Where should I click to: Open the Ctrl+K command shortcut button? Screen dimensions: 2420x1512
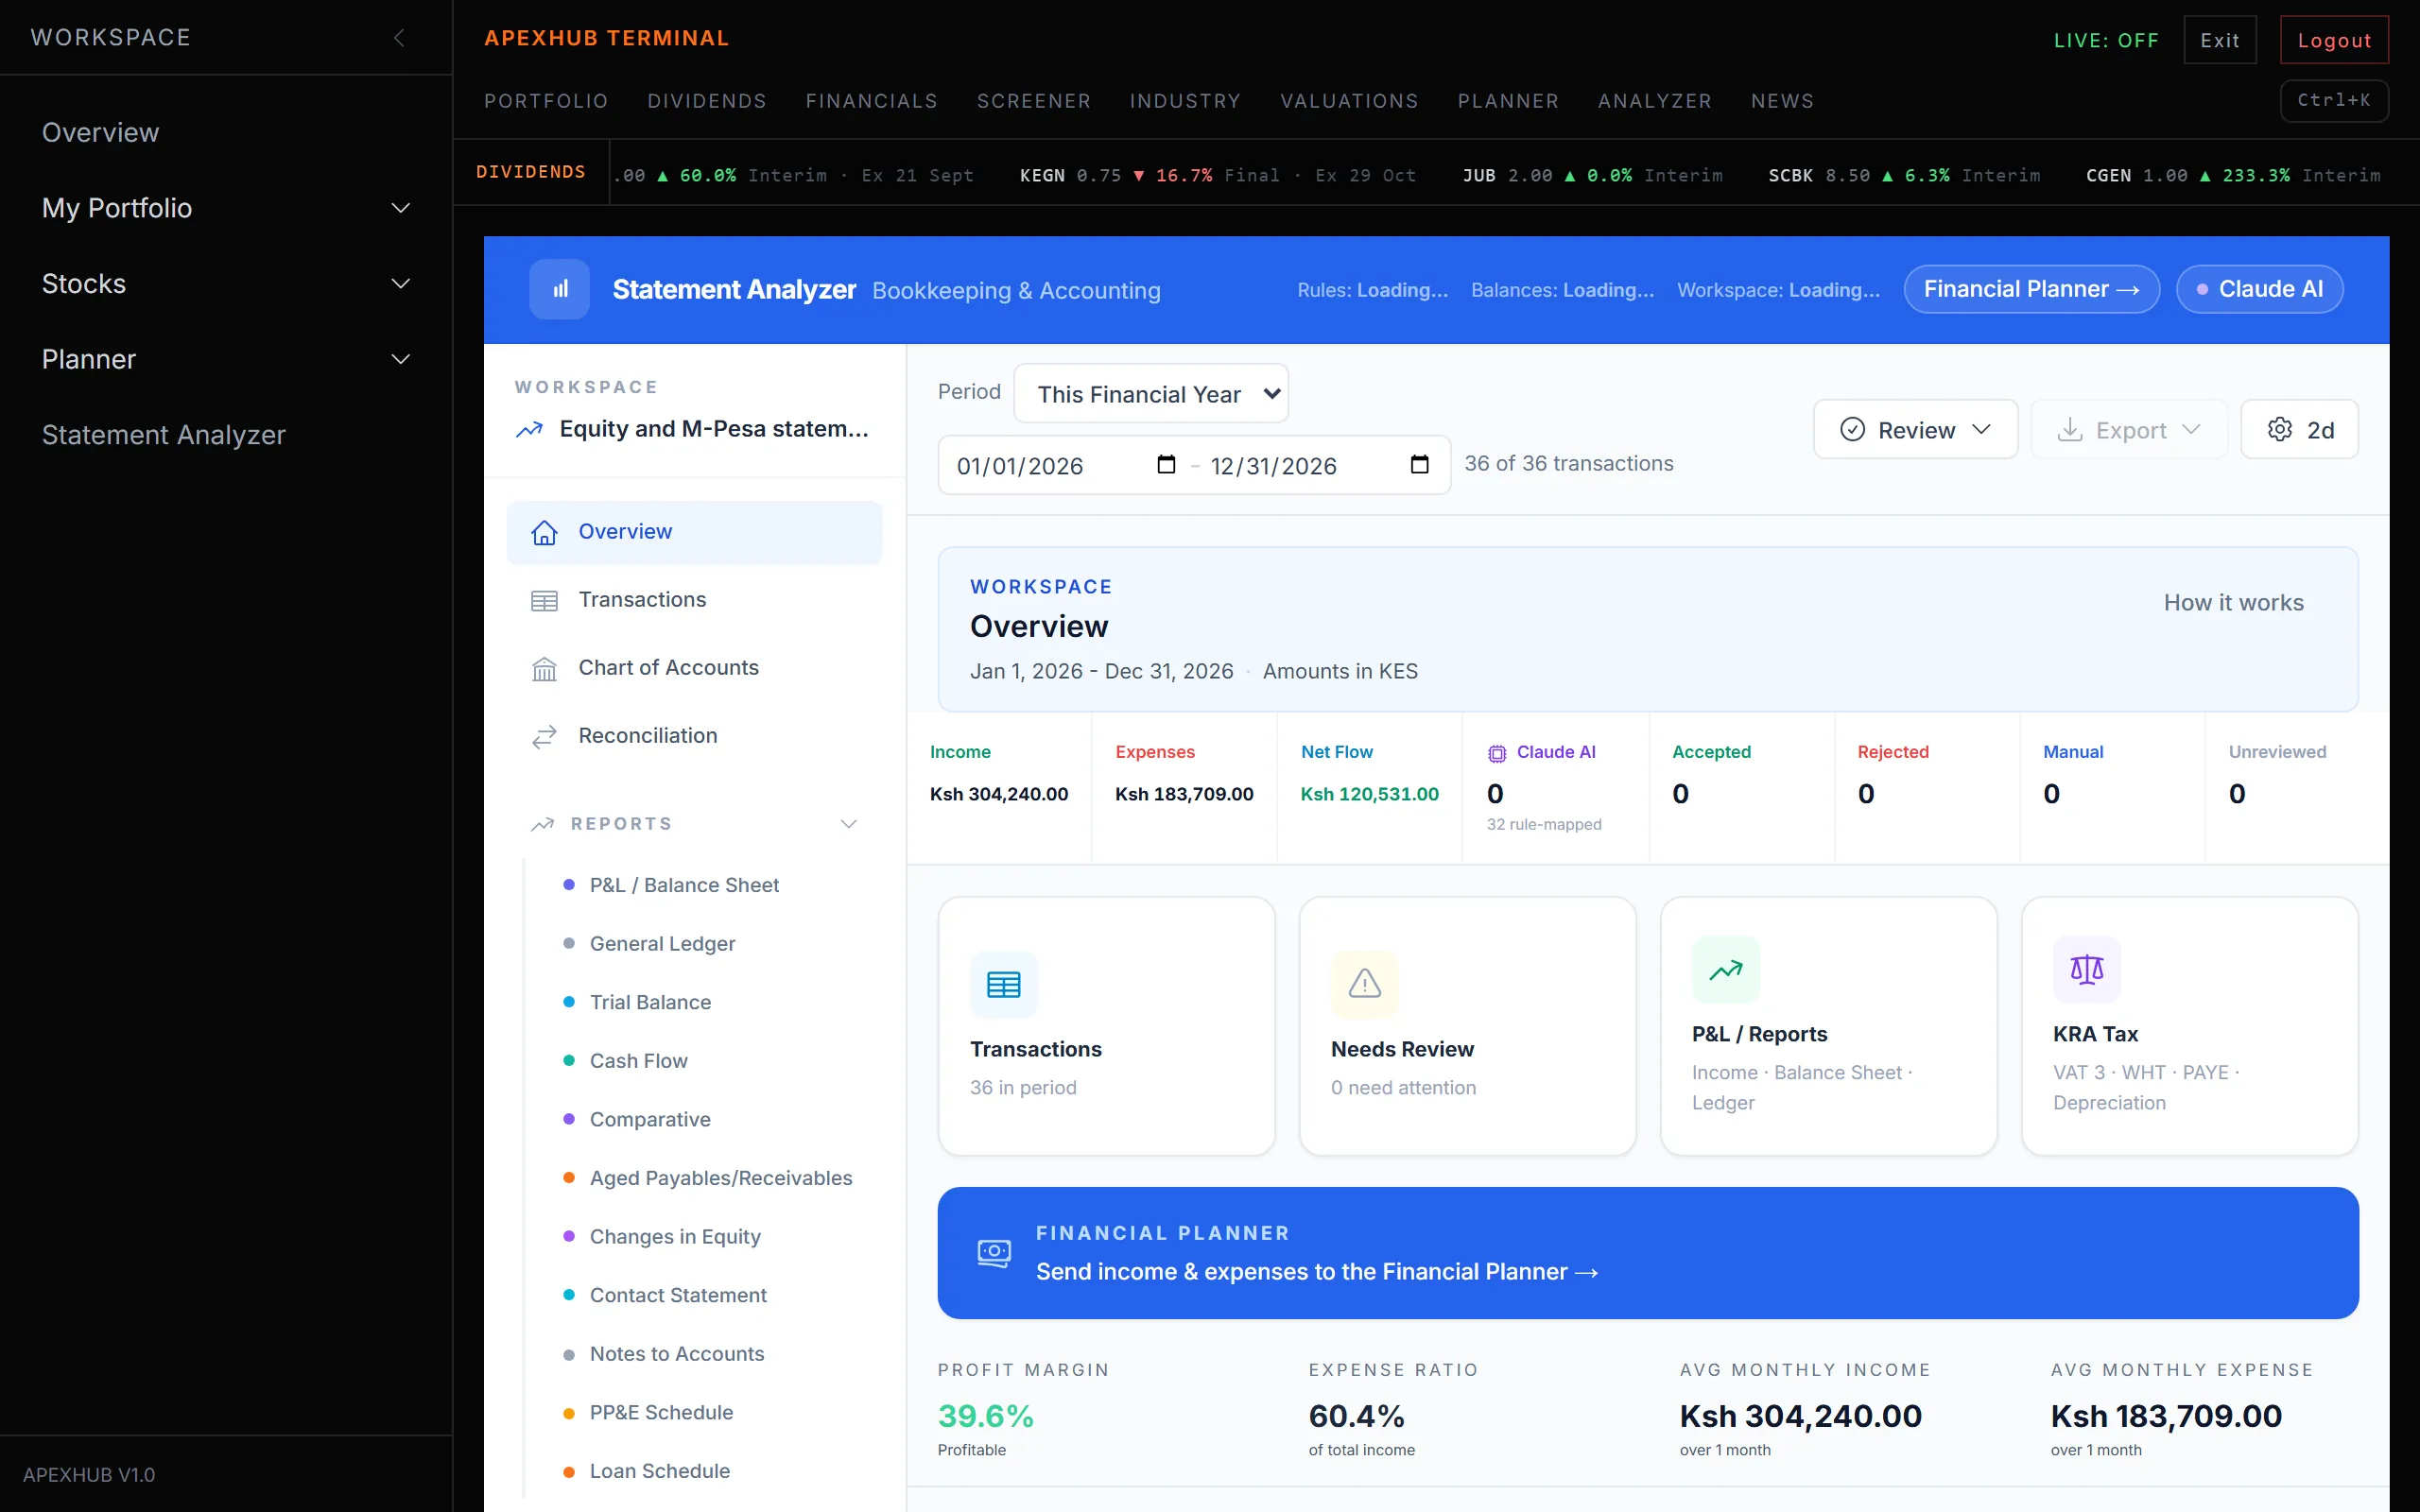(x=2334, y=100)
